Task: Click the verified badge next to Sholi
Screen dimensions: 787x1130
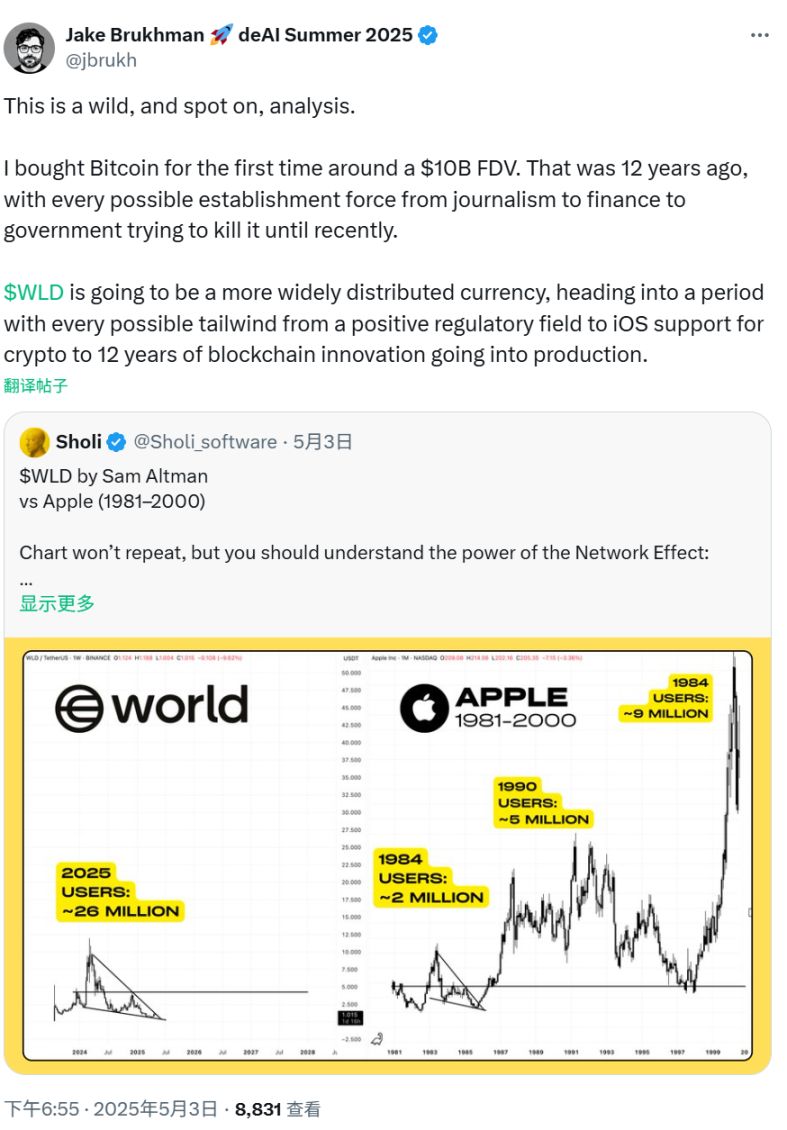Action: 117,442
